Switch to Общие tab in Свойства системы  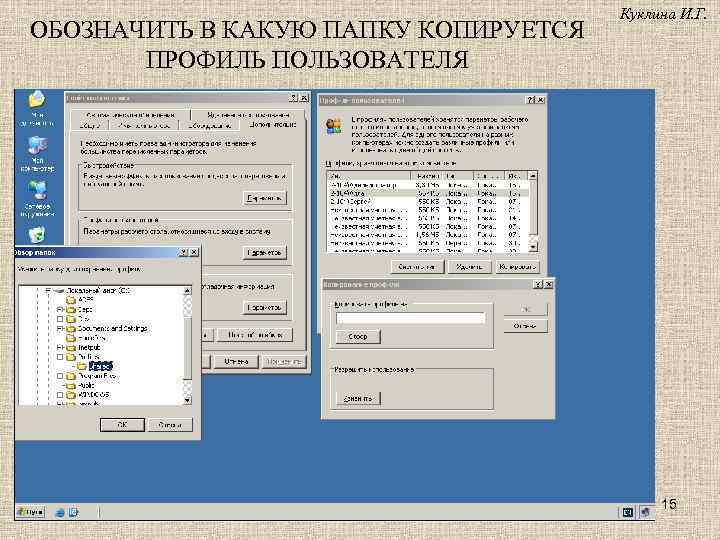(90, 125)
